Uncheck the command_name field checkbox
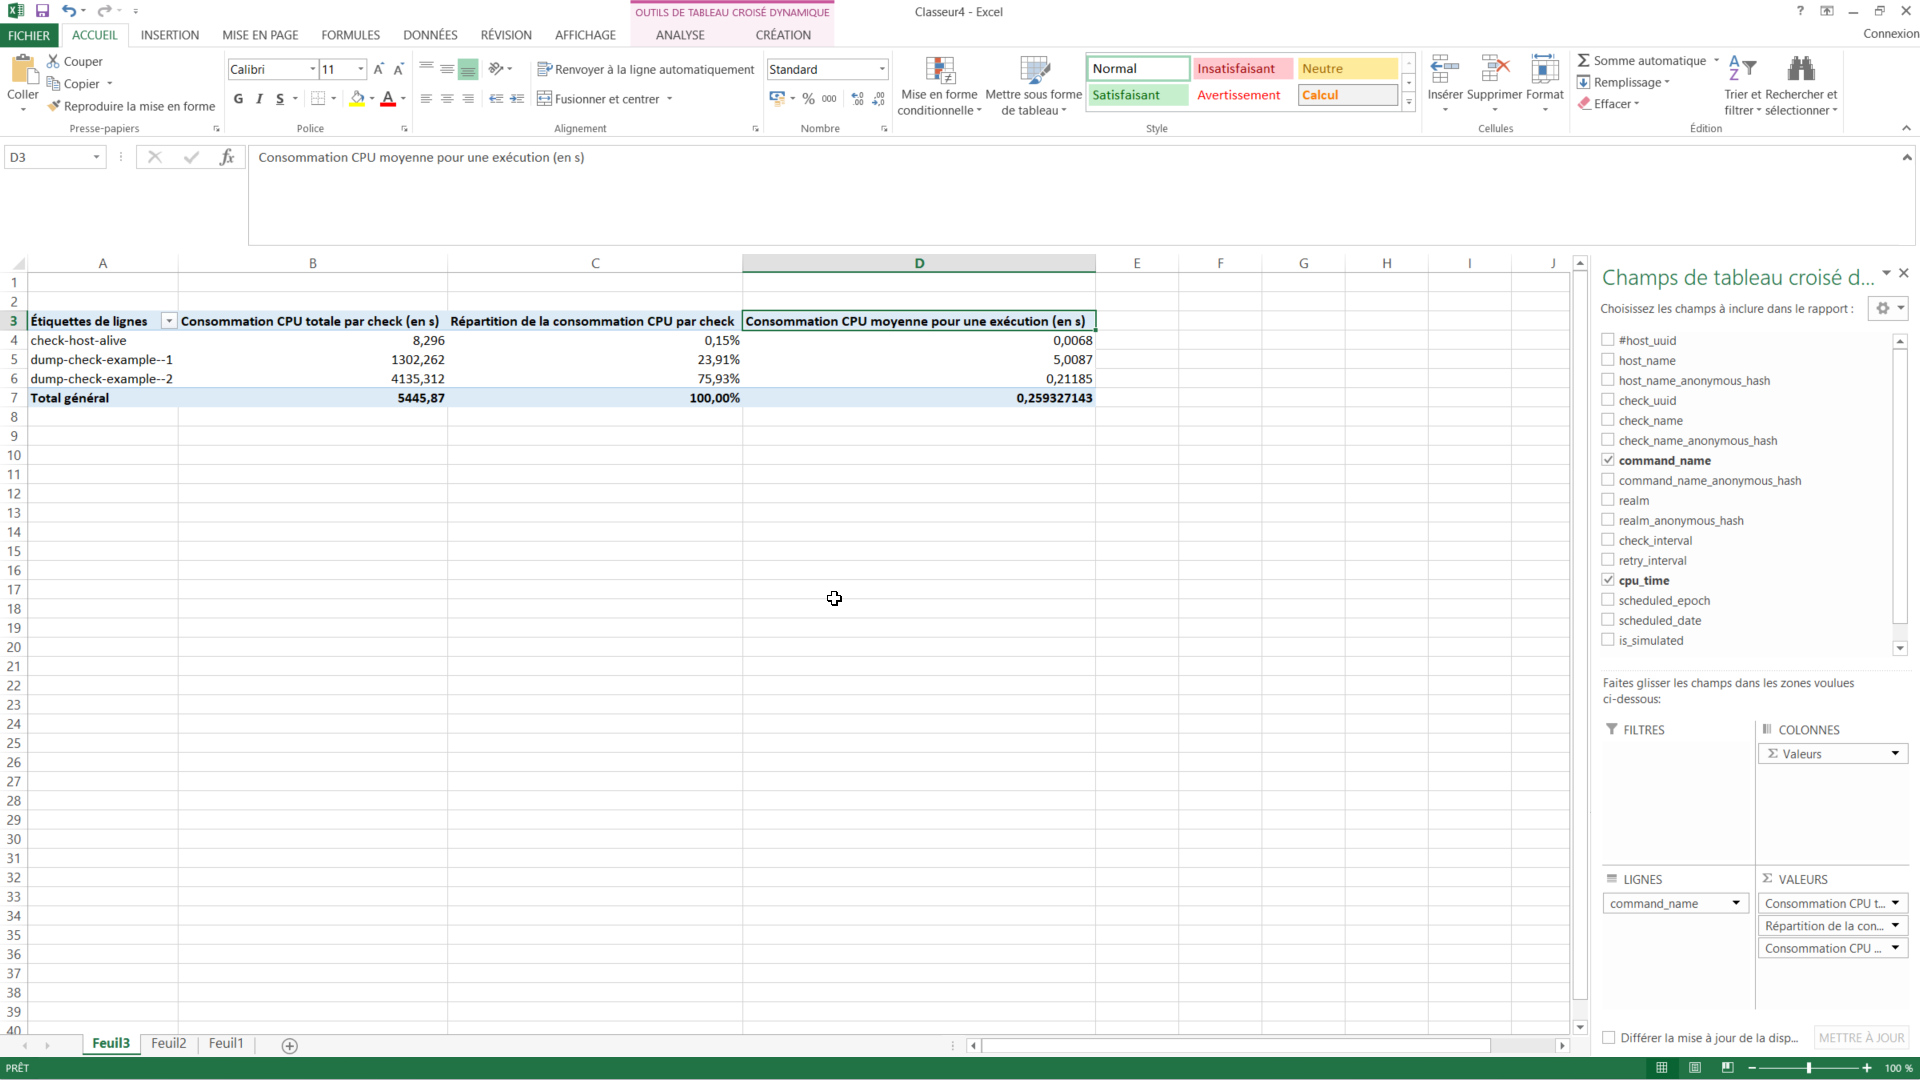 pos(1608,460)
